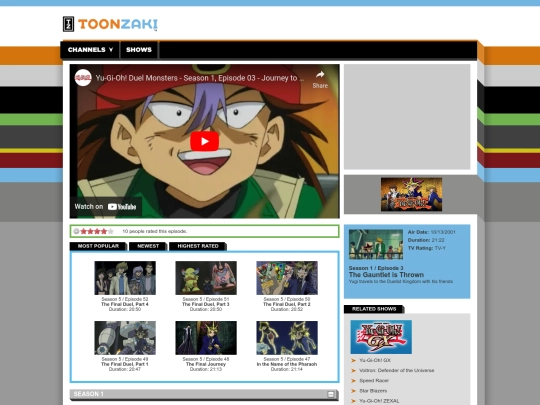Image resolution: width=540 pixels, height=405 pixels.
Task: Open the Shows menu item
Action: [x=139, y=50]
